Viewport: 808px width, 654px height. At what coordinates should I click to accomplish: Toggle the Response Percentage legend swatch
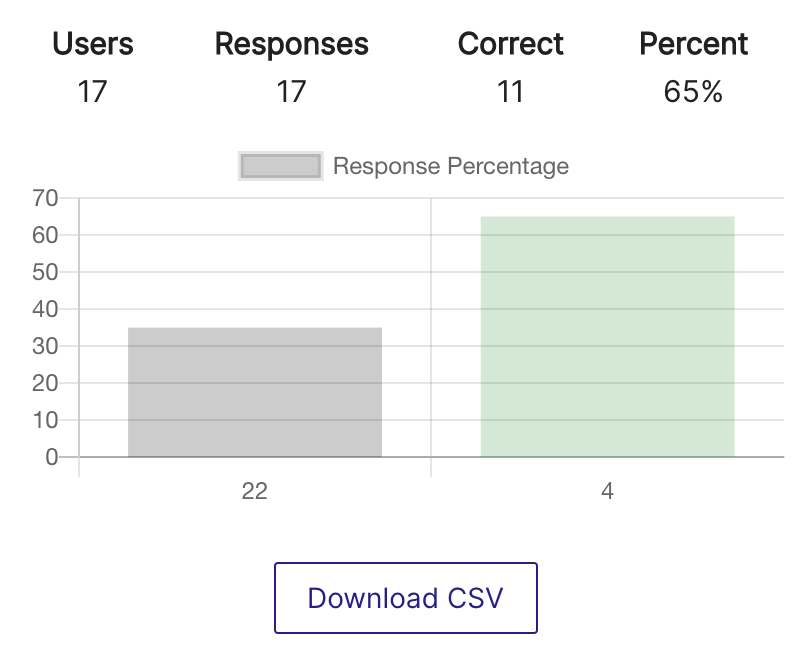(280, 166)
